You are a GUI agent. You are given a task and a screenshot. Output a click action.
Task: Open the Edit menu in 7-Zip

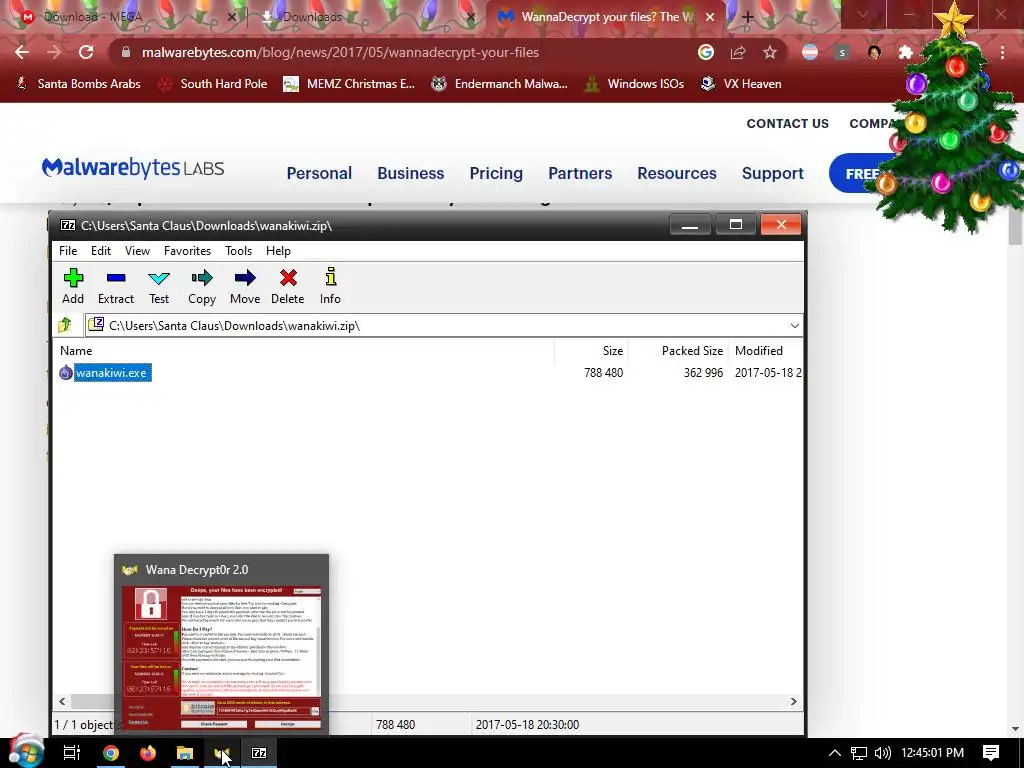[x=101, y=251]
